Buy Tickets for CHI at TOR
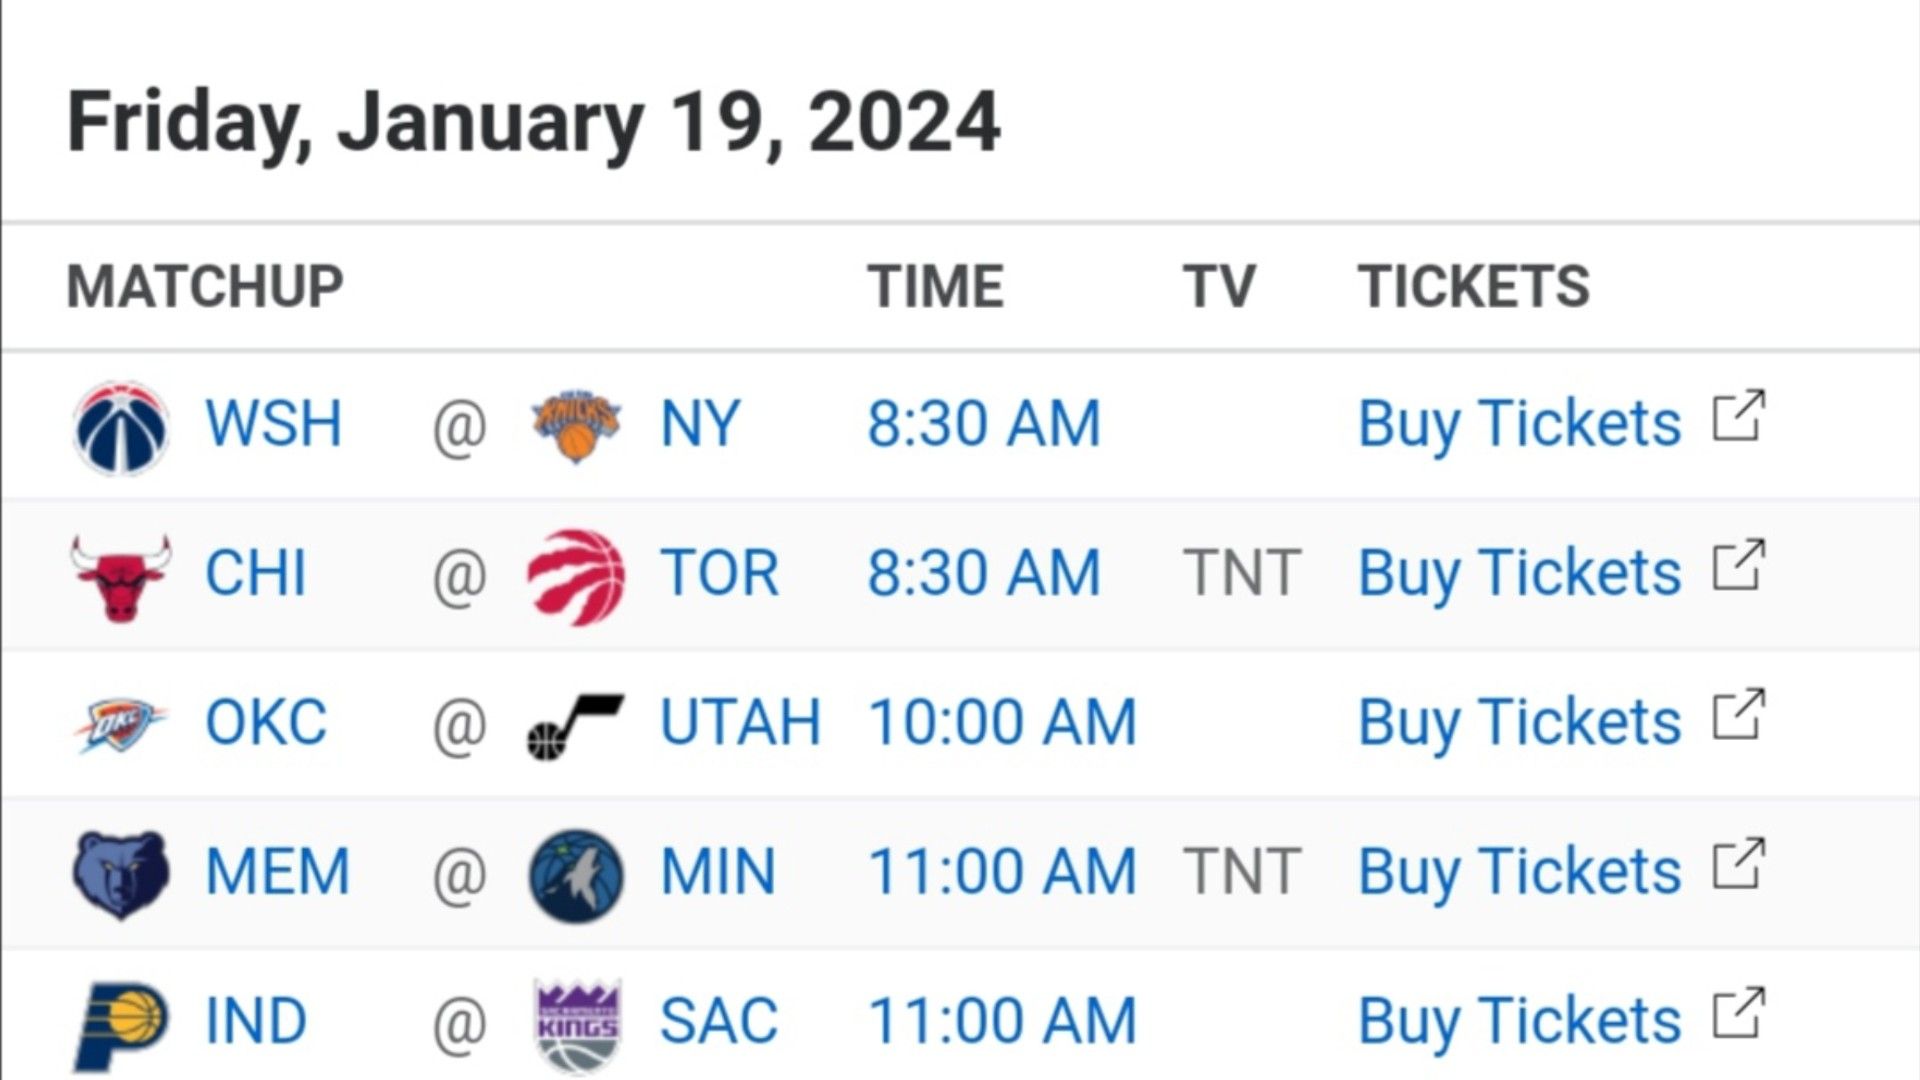The height and width of the screenshot is (1080, 1920). 1519,573
